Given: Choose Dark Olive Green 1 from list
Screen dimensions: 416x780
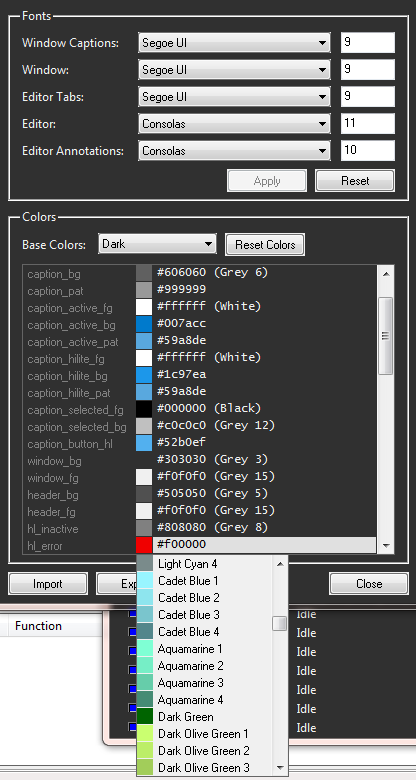Looking at the screenshot, I should [x=205, y=734].
